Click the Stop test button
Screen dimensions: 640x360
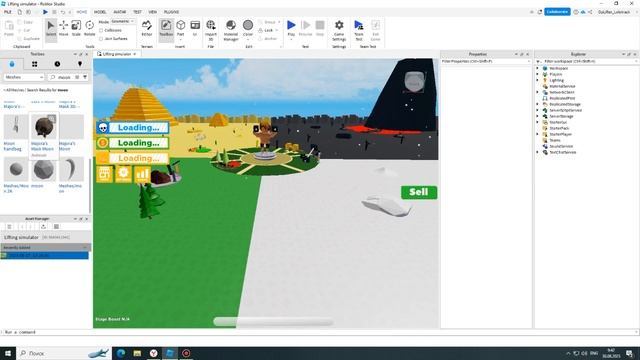pyautogui.click(x=320, y=28)
